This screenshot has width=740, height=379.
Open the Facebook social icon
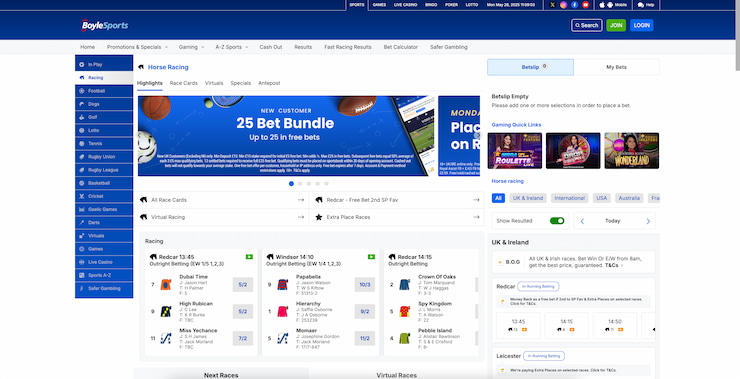pos(574,5)
